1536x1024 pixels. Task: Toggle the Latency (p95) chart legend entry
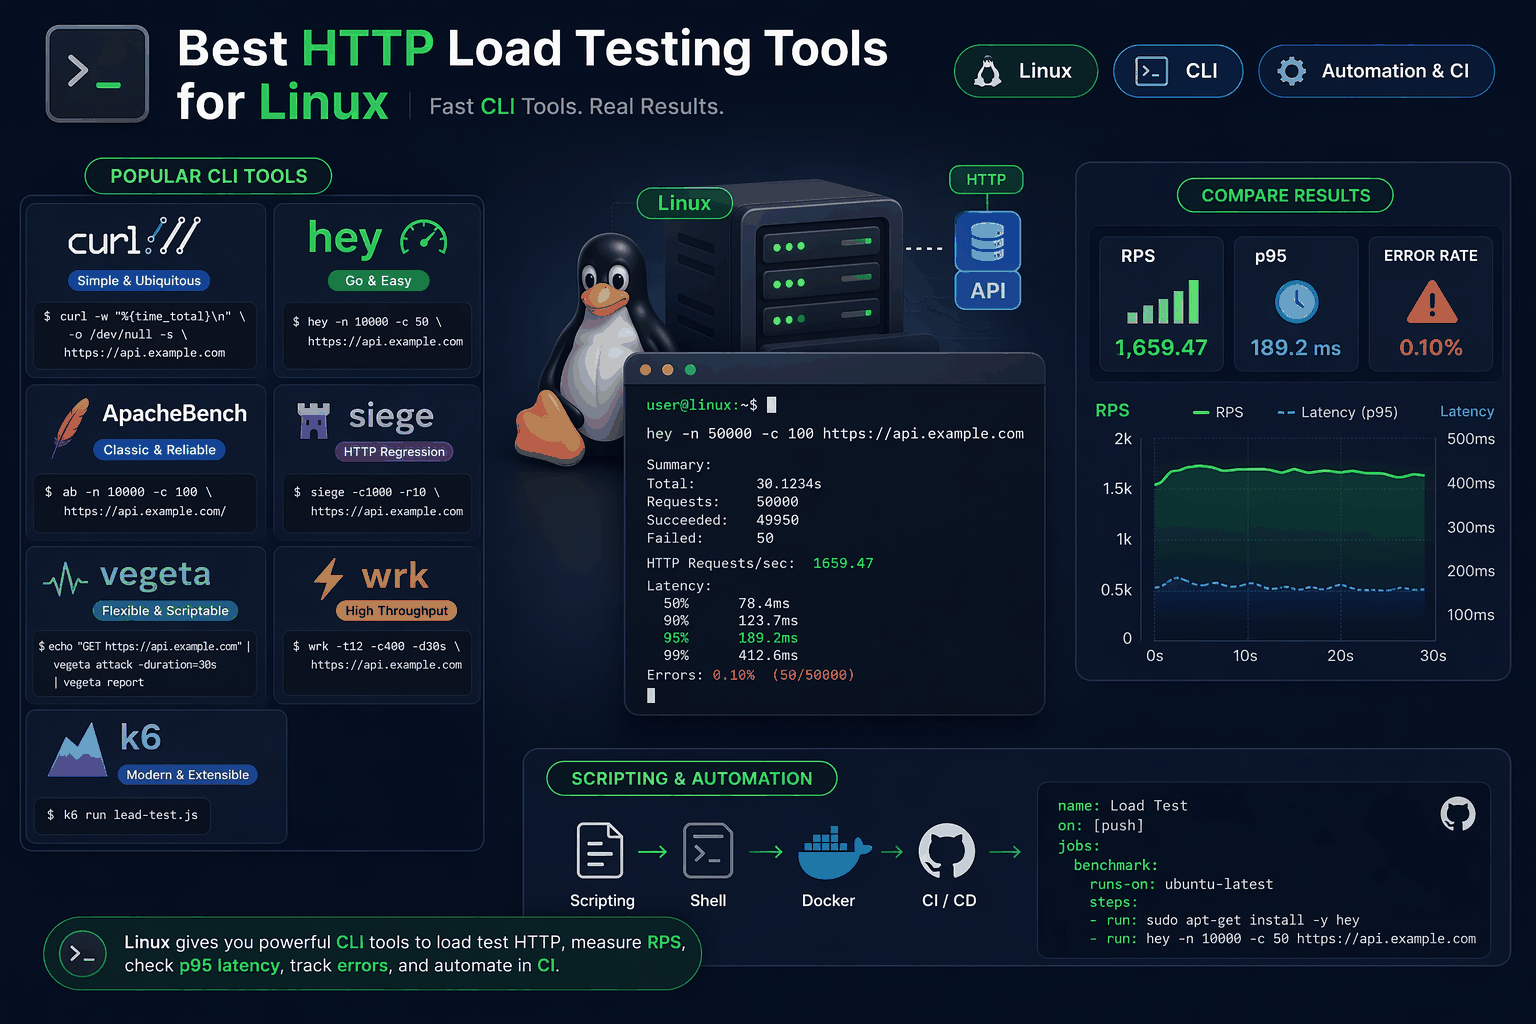tap(1336, 411)
